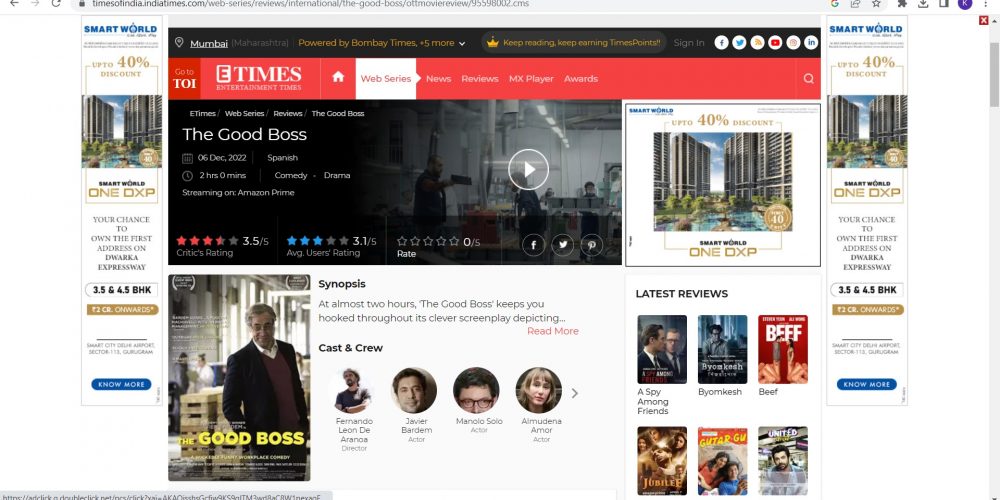Click Know More in left Smart World ad
The image size is (1000, 500).
click(x=121, y=385)
